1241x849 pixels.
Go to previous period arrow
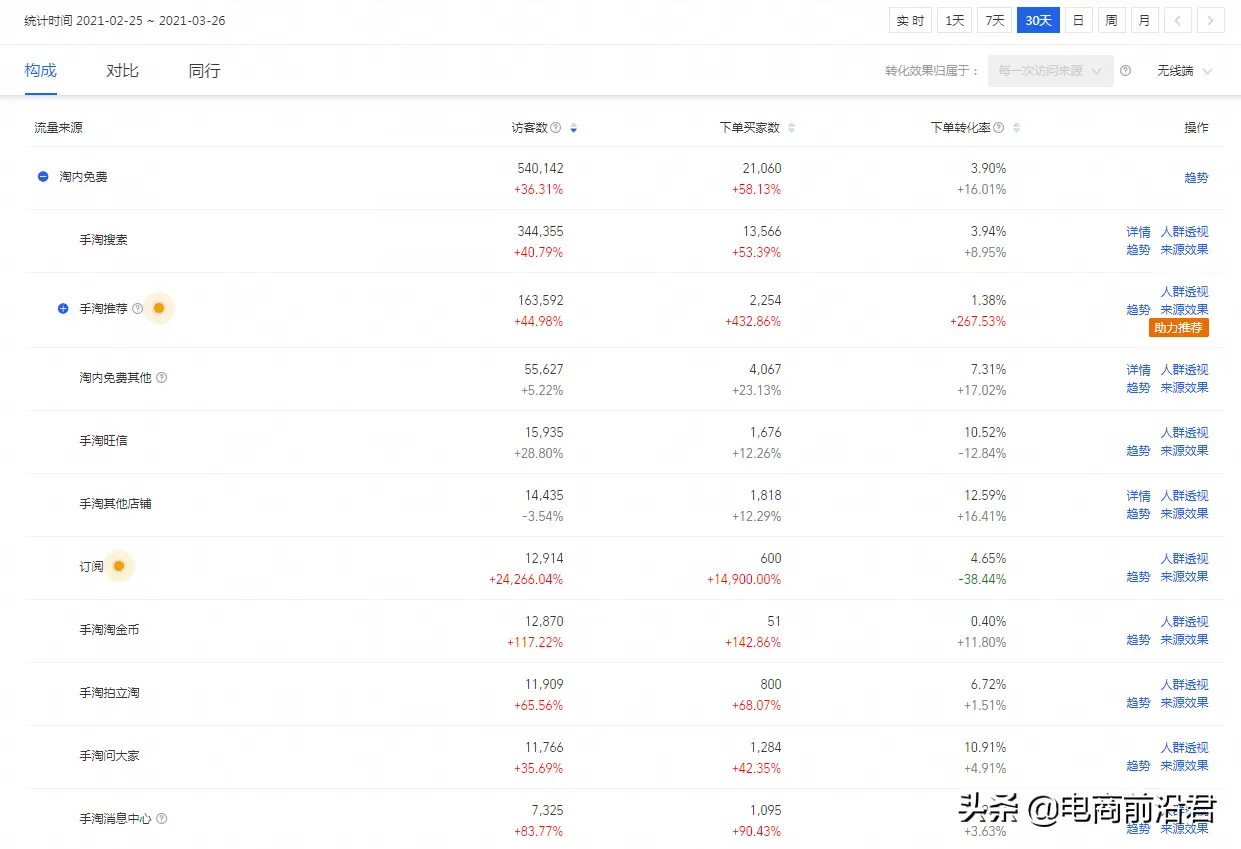[1178, 21]
